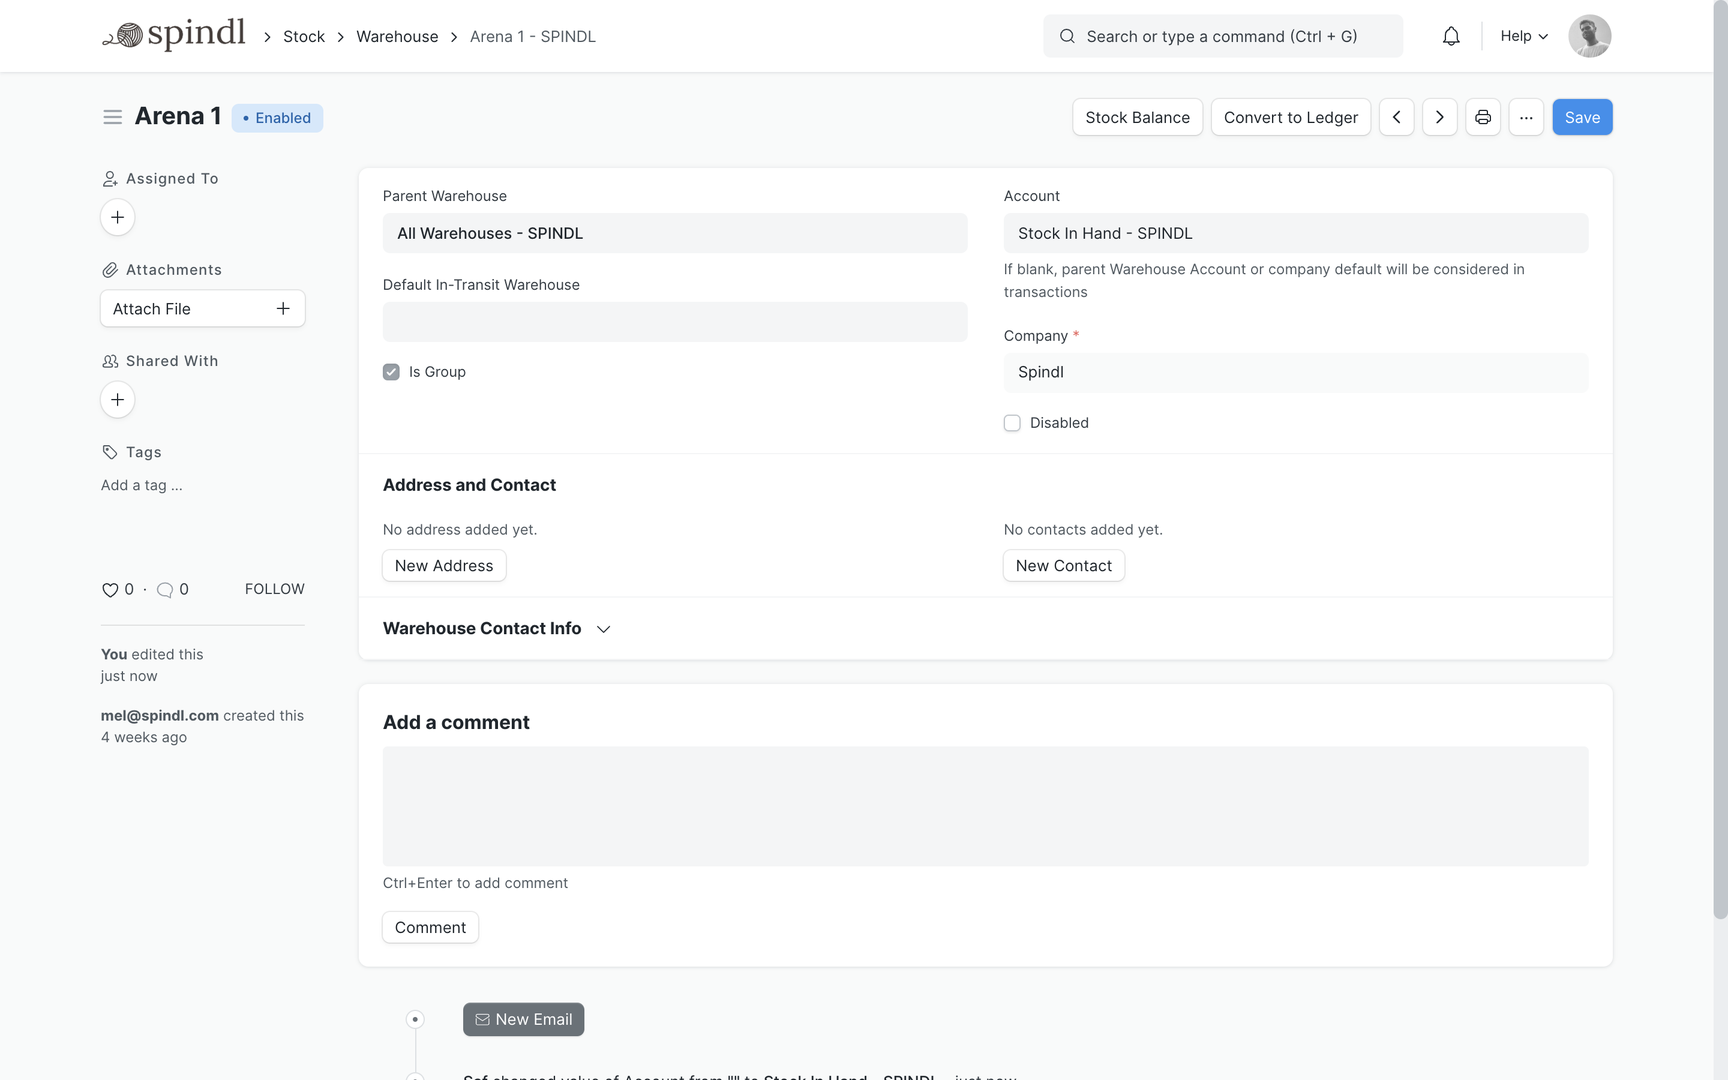Focus the search or command bar

coord(1223,36)
